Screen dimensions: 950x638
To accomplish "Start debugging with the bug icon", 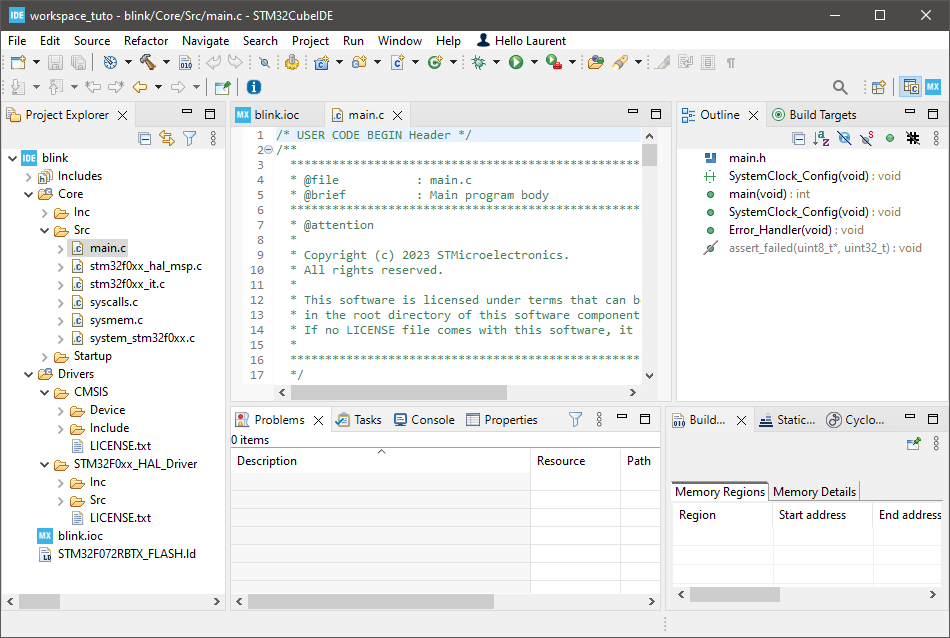I will click(479, 62).
